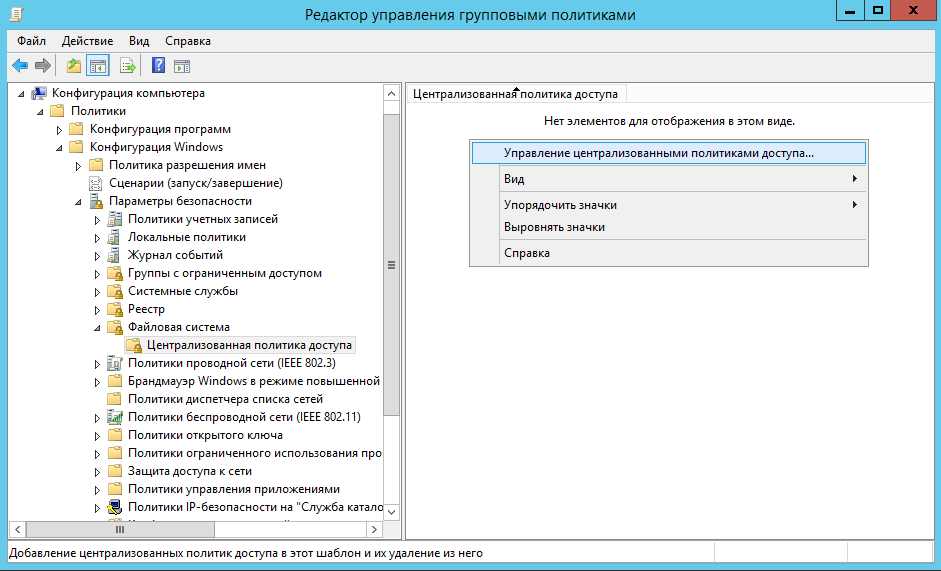The height and width of the screenshot is (571, 941).
Task: Choose Управление централизованными политиками доступа...
Action: coord(669,153)
